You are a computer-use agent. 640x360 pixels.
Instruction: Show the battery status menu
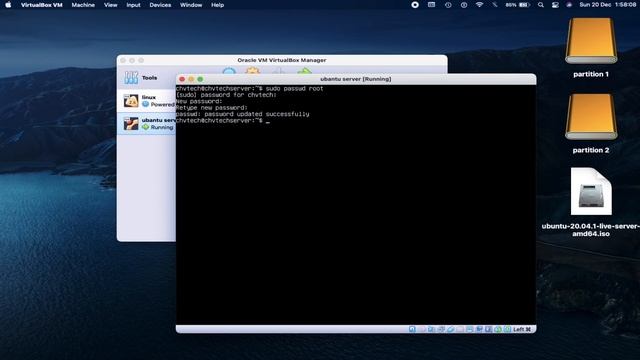tap(518, 5)
